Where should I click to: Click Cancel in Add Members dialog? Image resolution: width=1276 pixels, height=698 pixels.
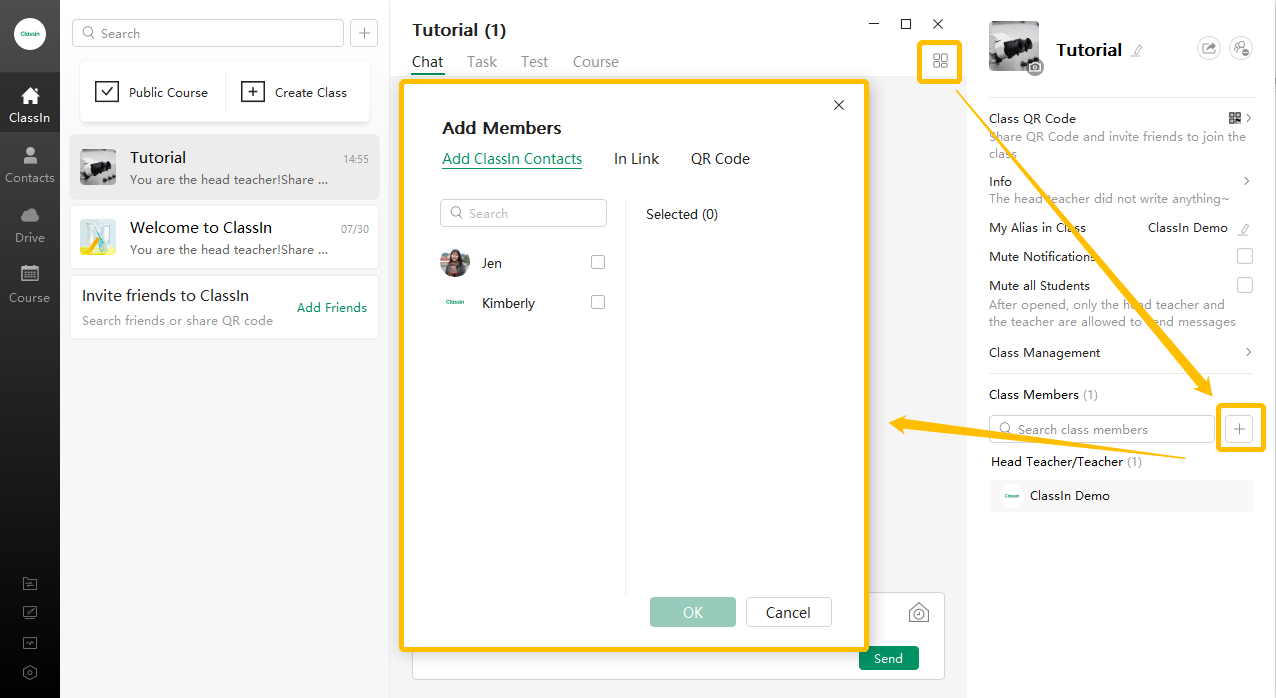coord(788,612)
